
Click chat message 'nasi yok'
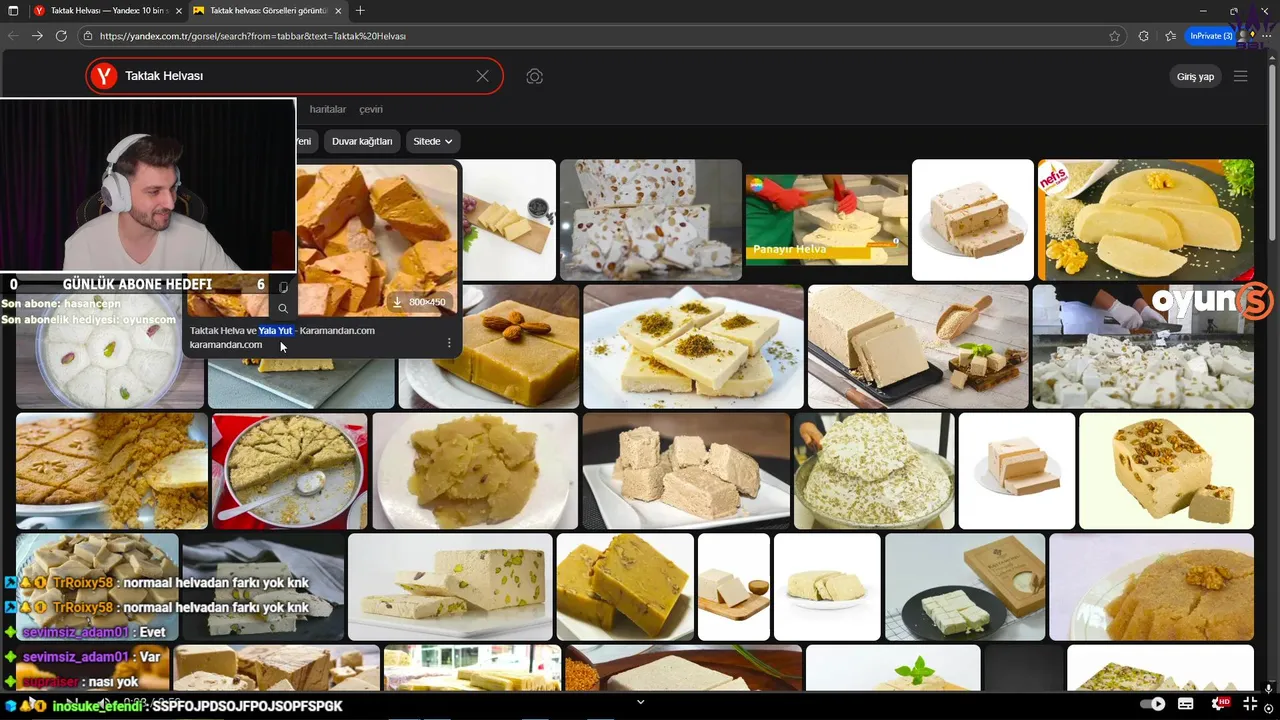point(113,682)
